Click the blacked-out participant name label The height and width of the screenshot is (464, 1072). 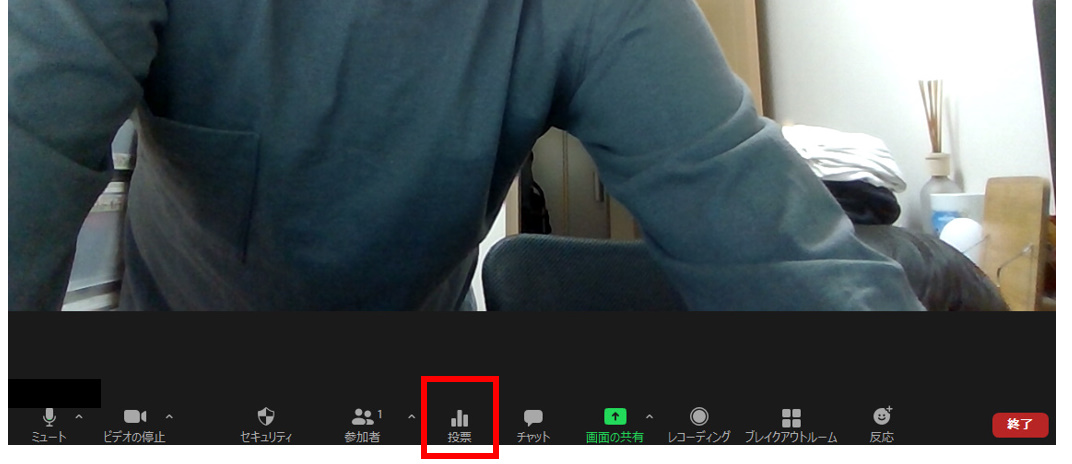click(54, 393)
